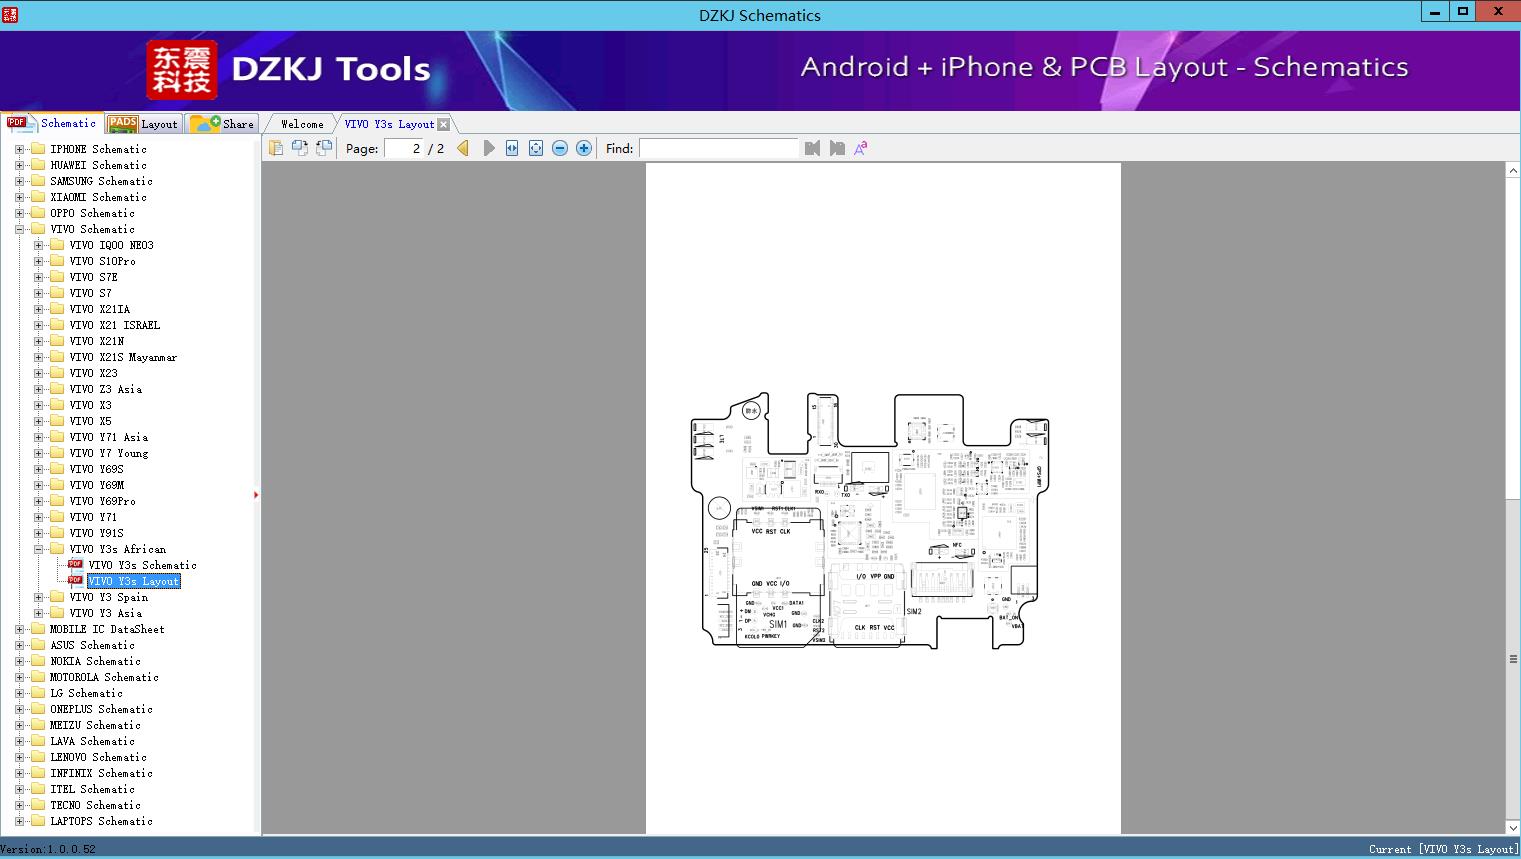Click the find previous match icon
This screenshot has height=859, width=1521.
tap(812, 148)
